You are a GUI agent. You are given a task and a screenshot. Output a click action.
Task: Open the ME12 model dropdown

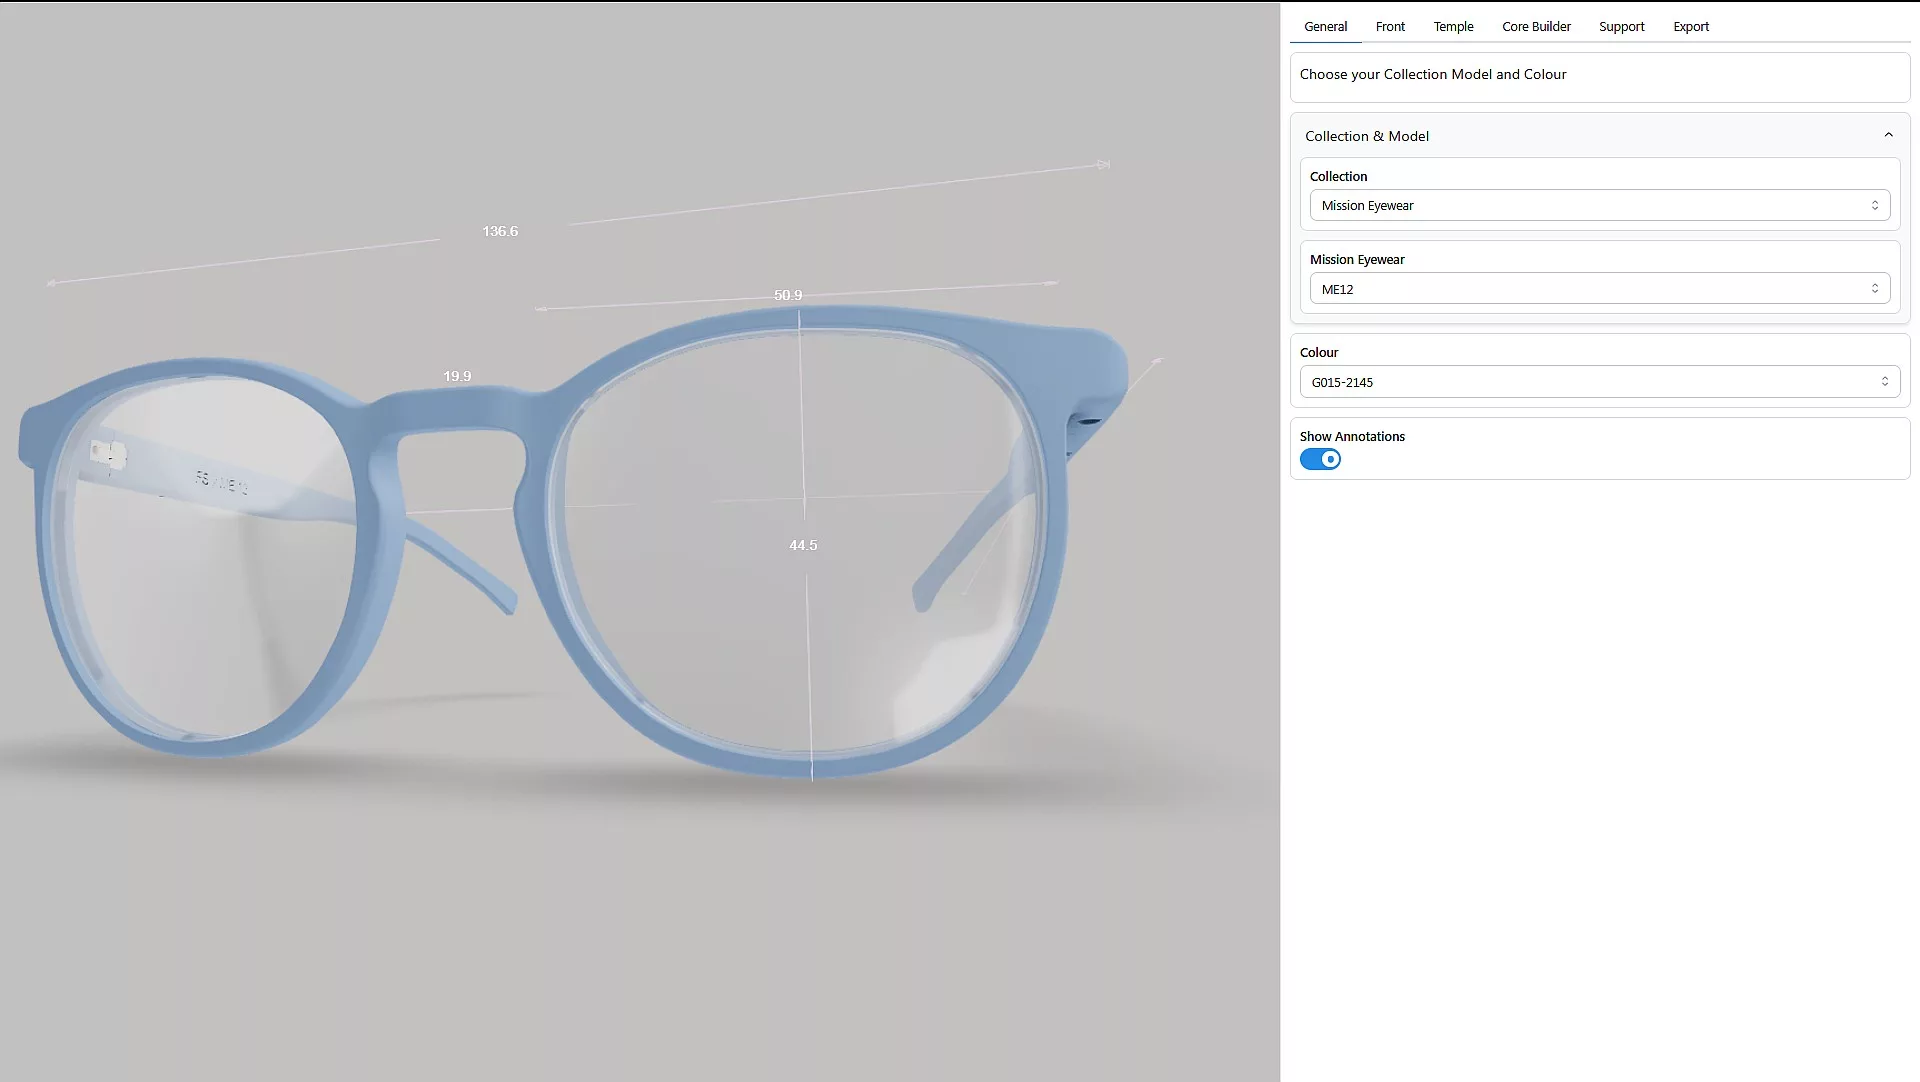coord(1598,289)
